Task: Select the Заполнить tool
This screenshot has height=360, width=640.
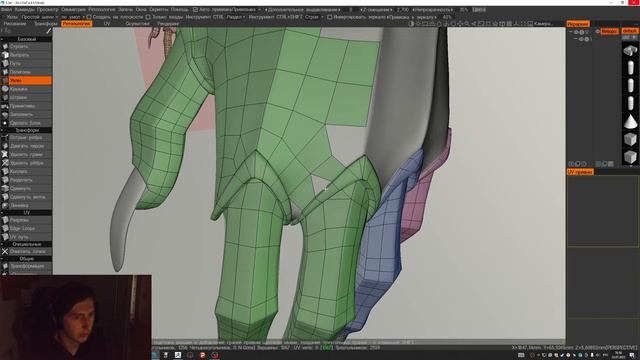Action: 26,115
